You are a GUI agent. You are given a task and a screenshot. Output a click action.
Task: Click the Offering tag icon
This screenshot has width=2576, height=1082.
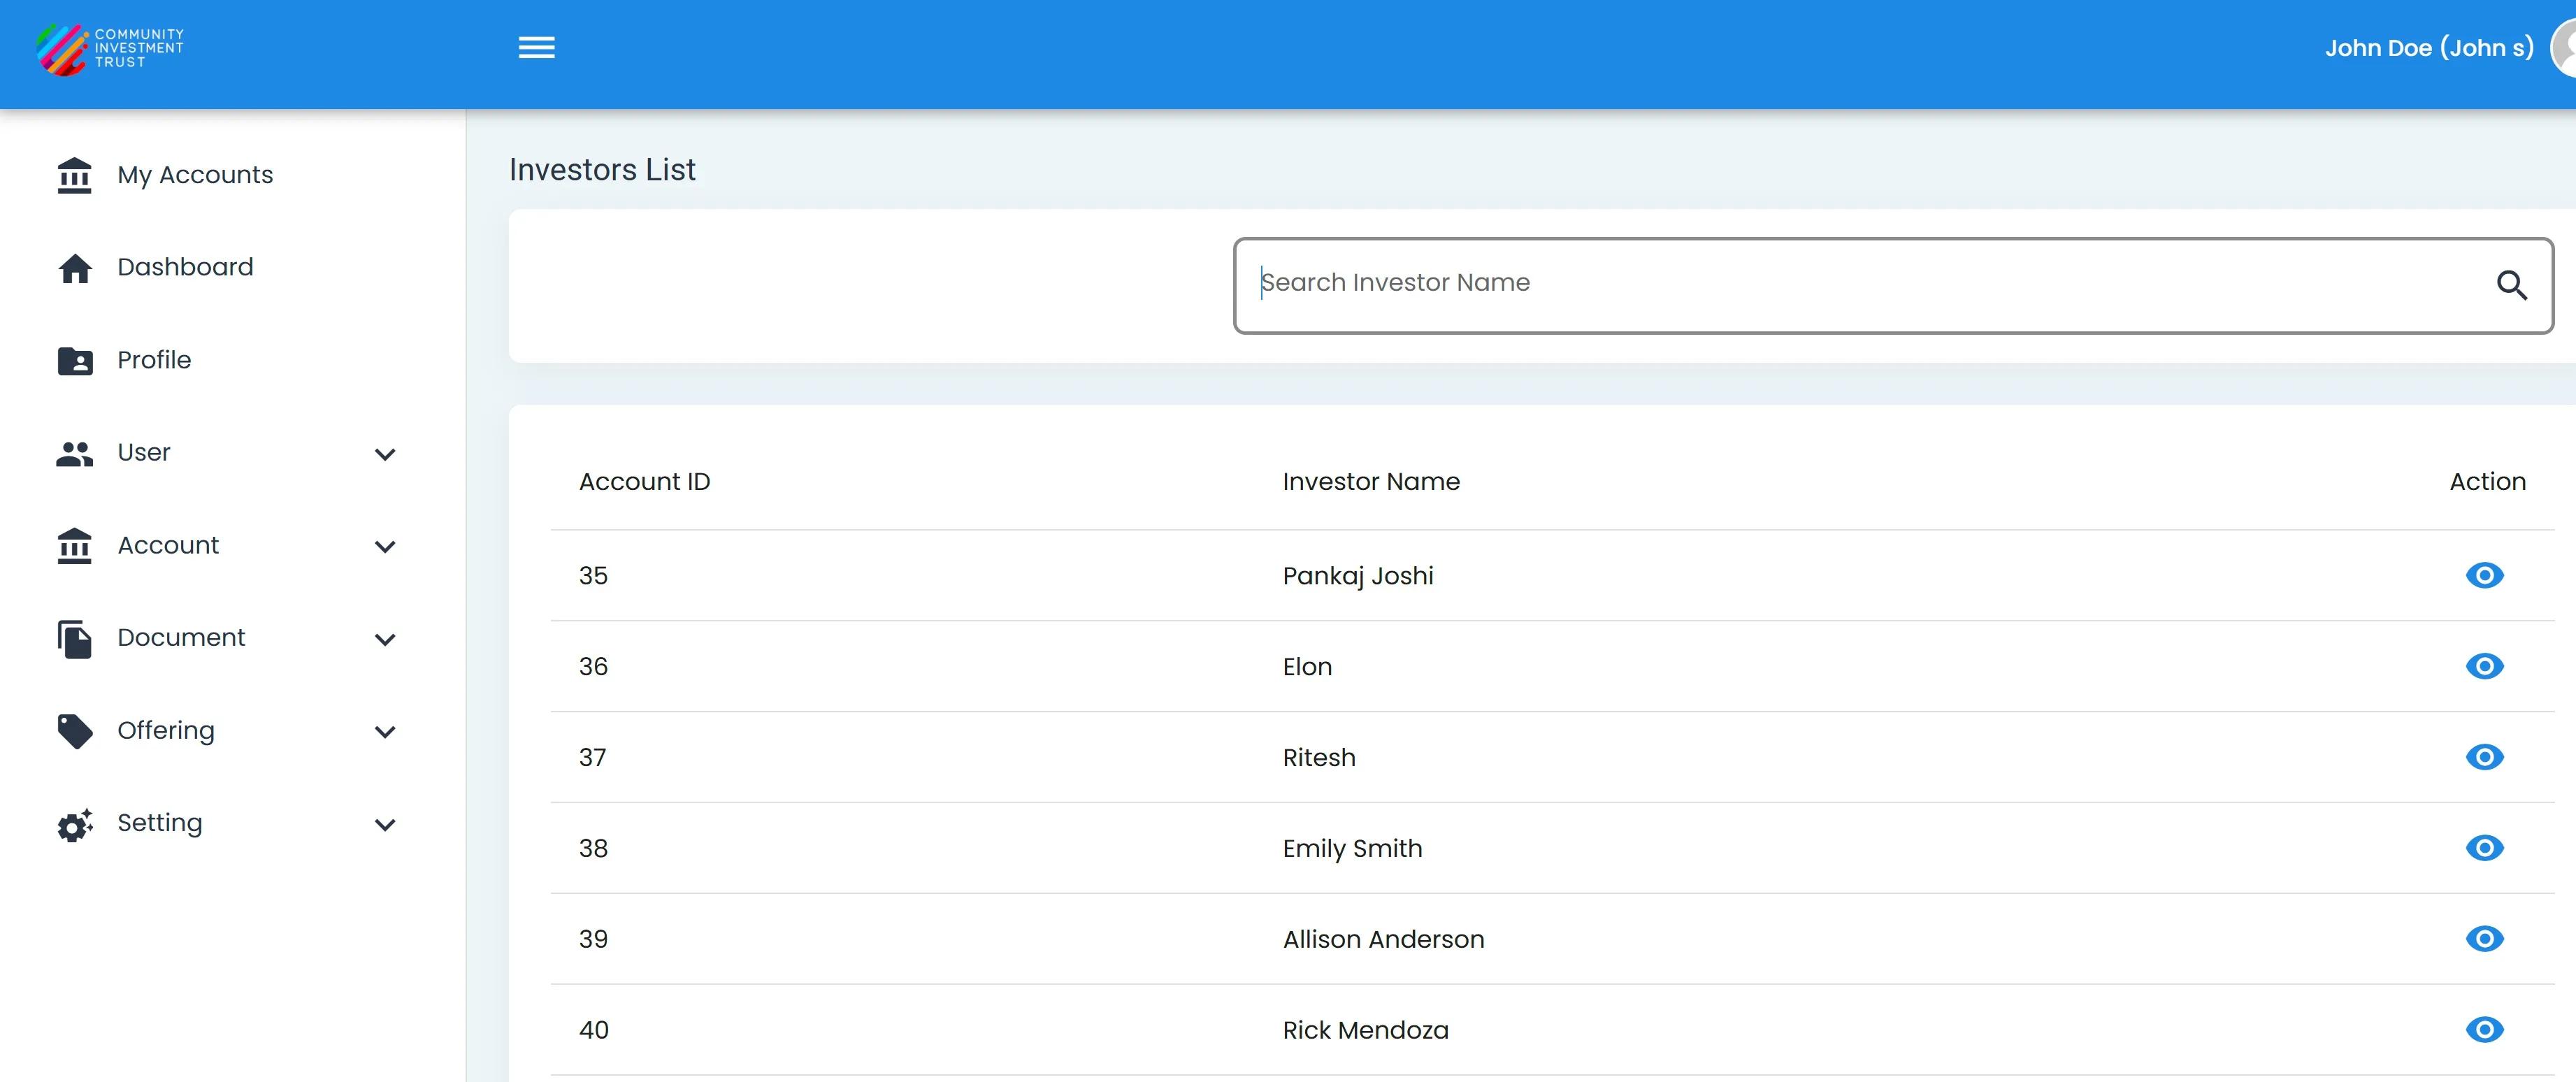tap(74, 731)
